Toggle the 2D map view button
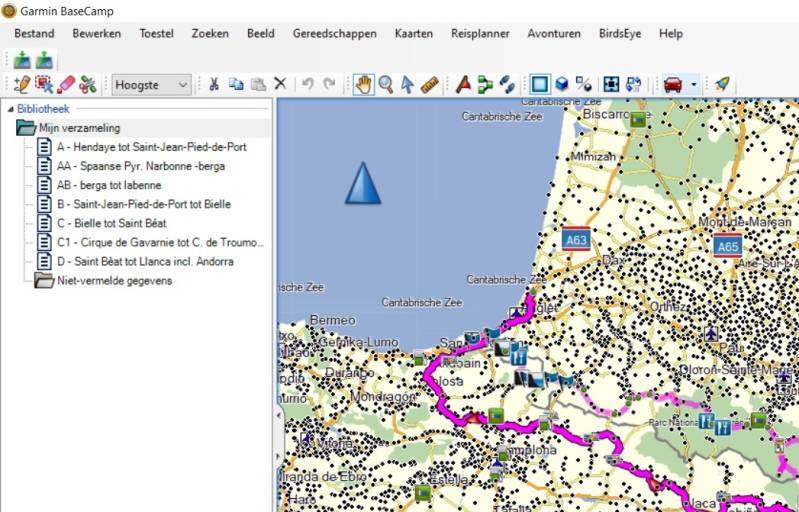799x512 pixels. (x=540, y=85)
